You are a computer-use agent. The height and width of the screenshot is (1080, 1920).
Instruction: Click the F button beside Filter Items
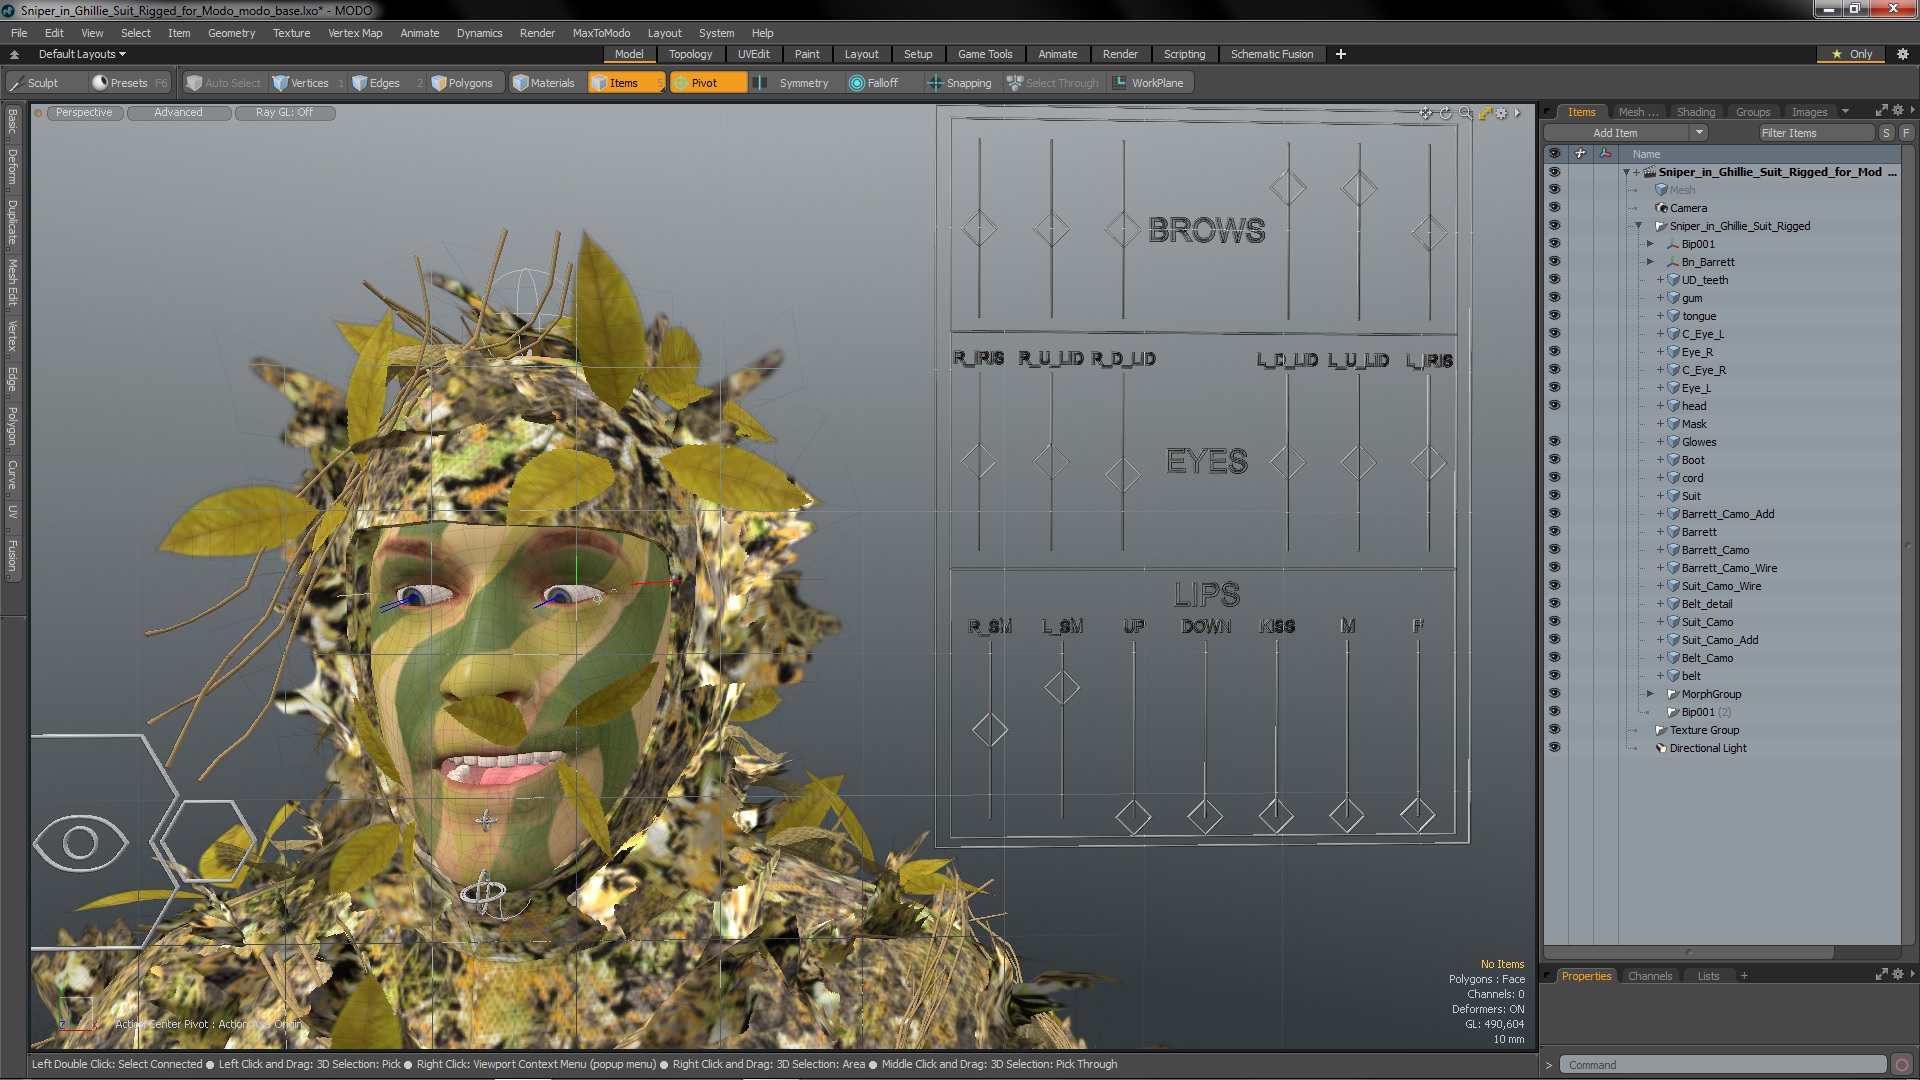coord(1906,133)
